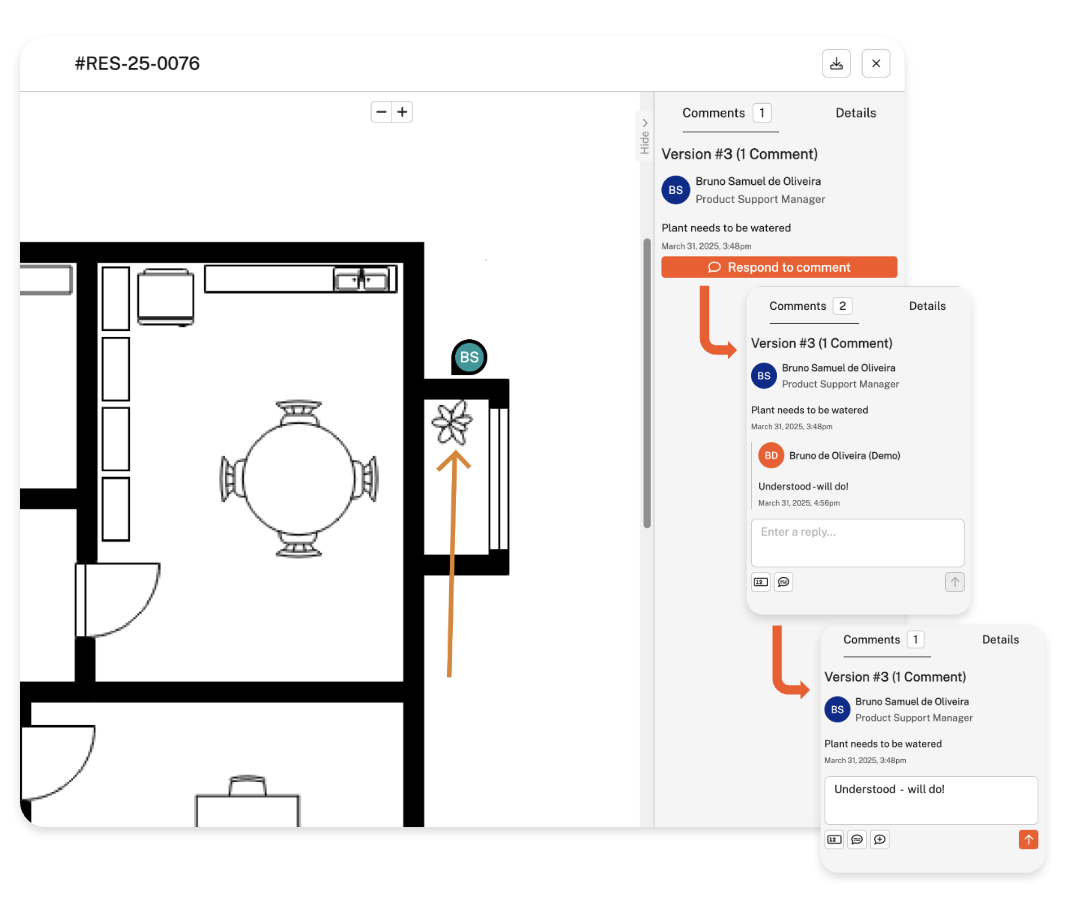Zoom in with the plus button
The image size is (1070, 902).
pyautogui.click(x=402, y=112)
